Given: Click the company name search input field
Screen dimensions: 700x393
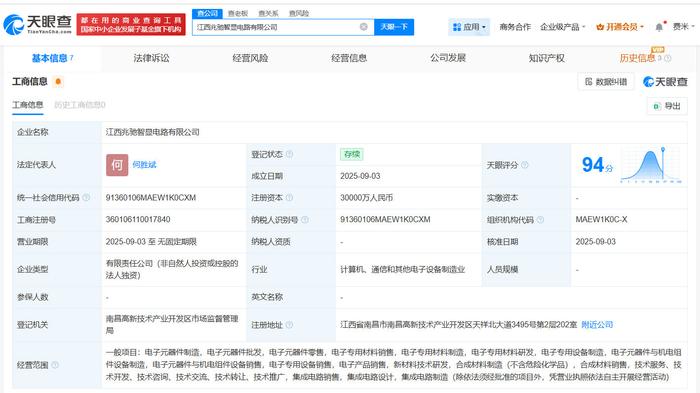Looking at the screenshot, I should pyautogui.click(x=277, y=27).
